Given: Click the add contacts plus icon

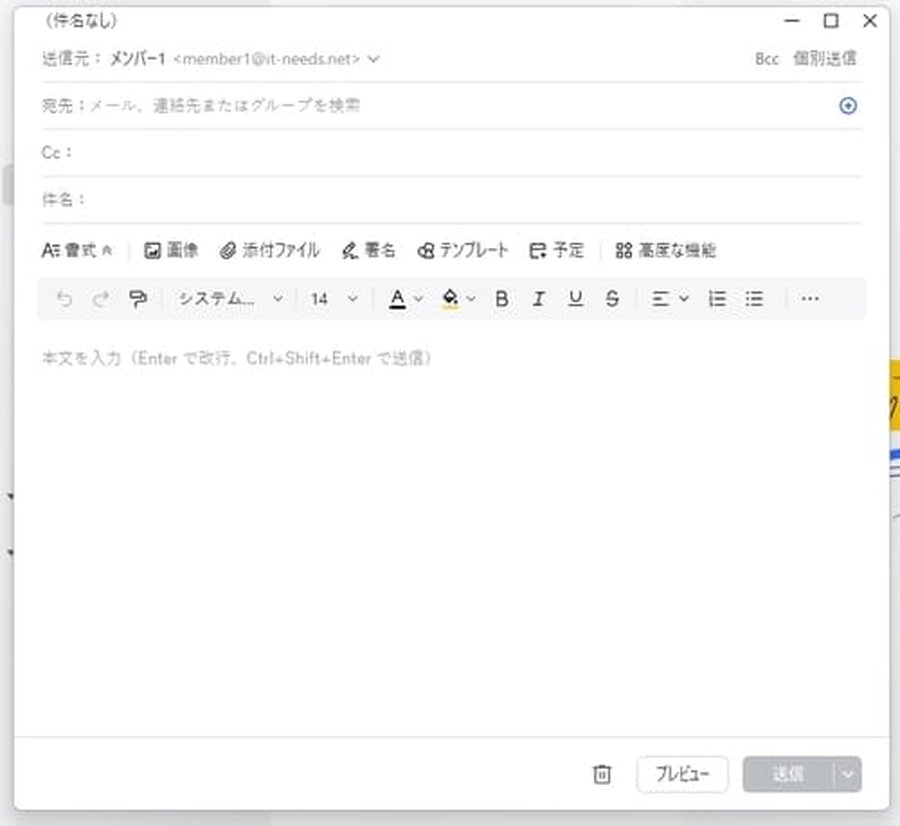Looking at the screenshot, I should point(848,106).
